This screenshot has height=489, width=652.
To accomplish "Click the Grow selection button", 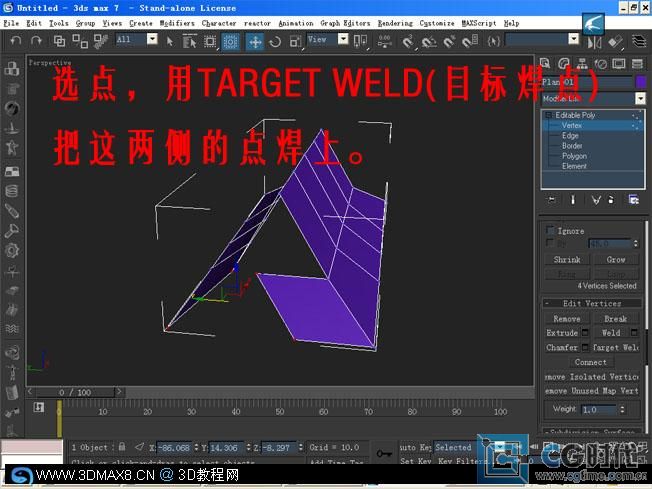I will [x=616, y=259].
